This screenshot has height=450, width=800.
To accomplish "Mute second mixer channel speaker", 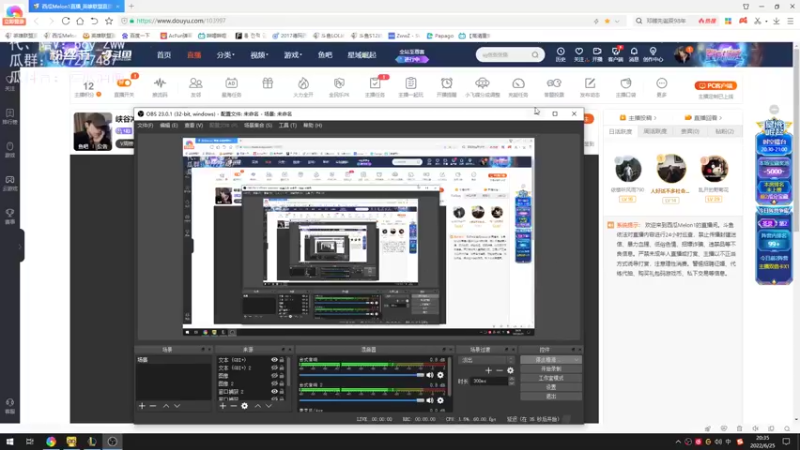I will [x=430, y=401].
